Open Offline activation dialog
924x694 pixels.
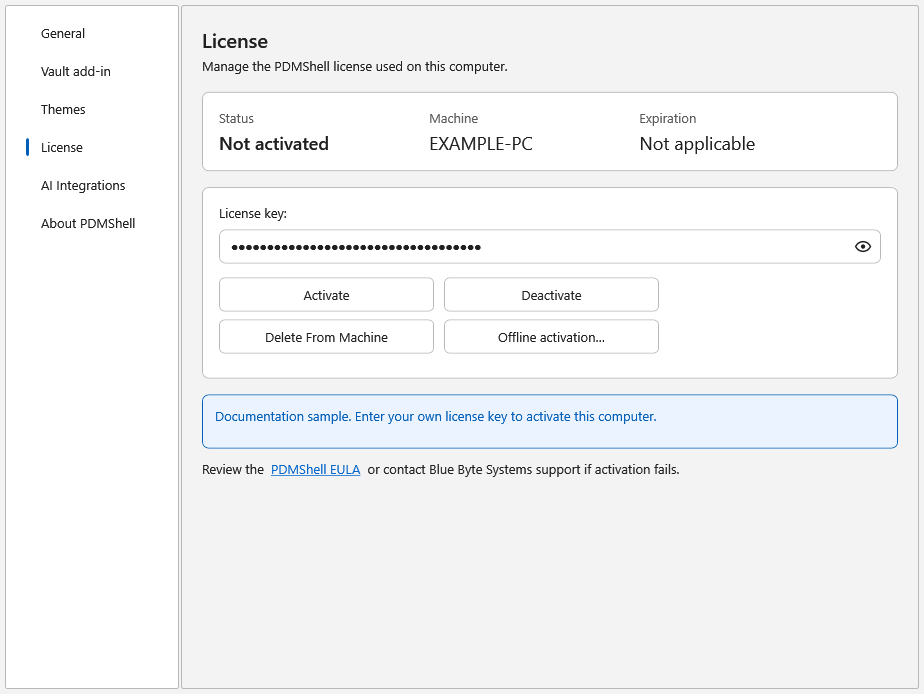pos(551,336)
